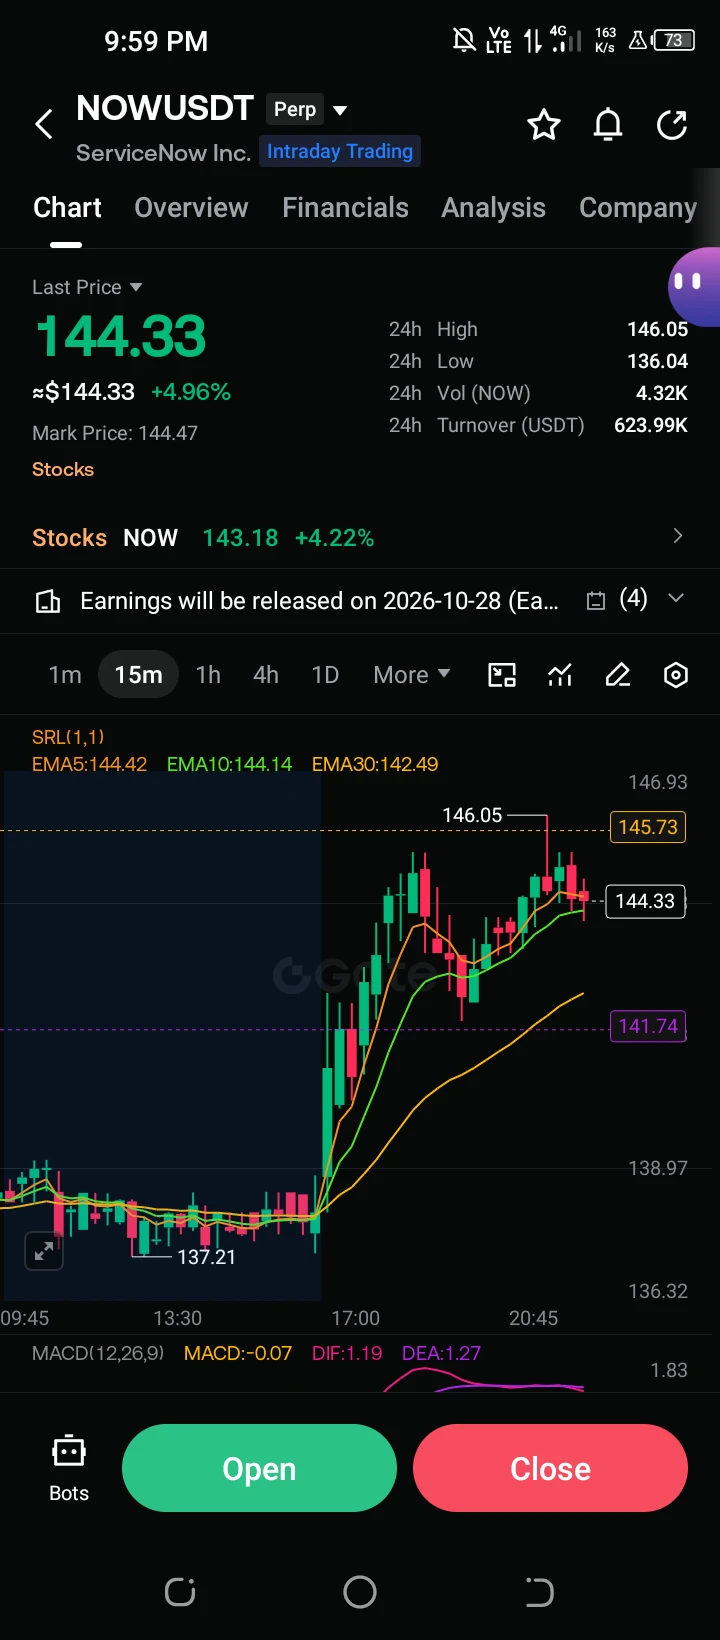Tap the Mark Price: 144.47 text
This screenshot has width=720, height=1640.
pos(115,433)
